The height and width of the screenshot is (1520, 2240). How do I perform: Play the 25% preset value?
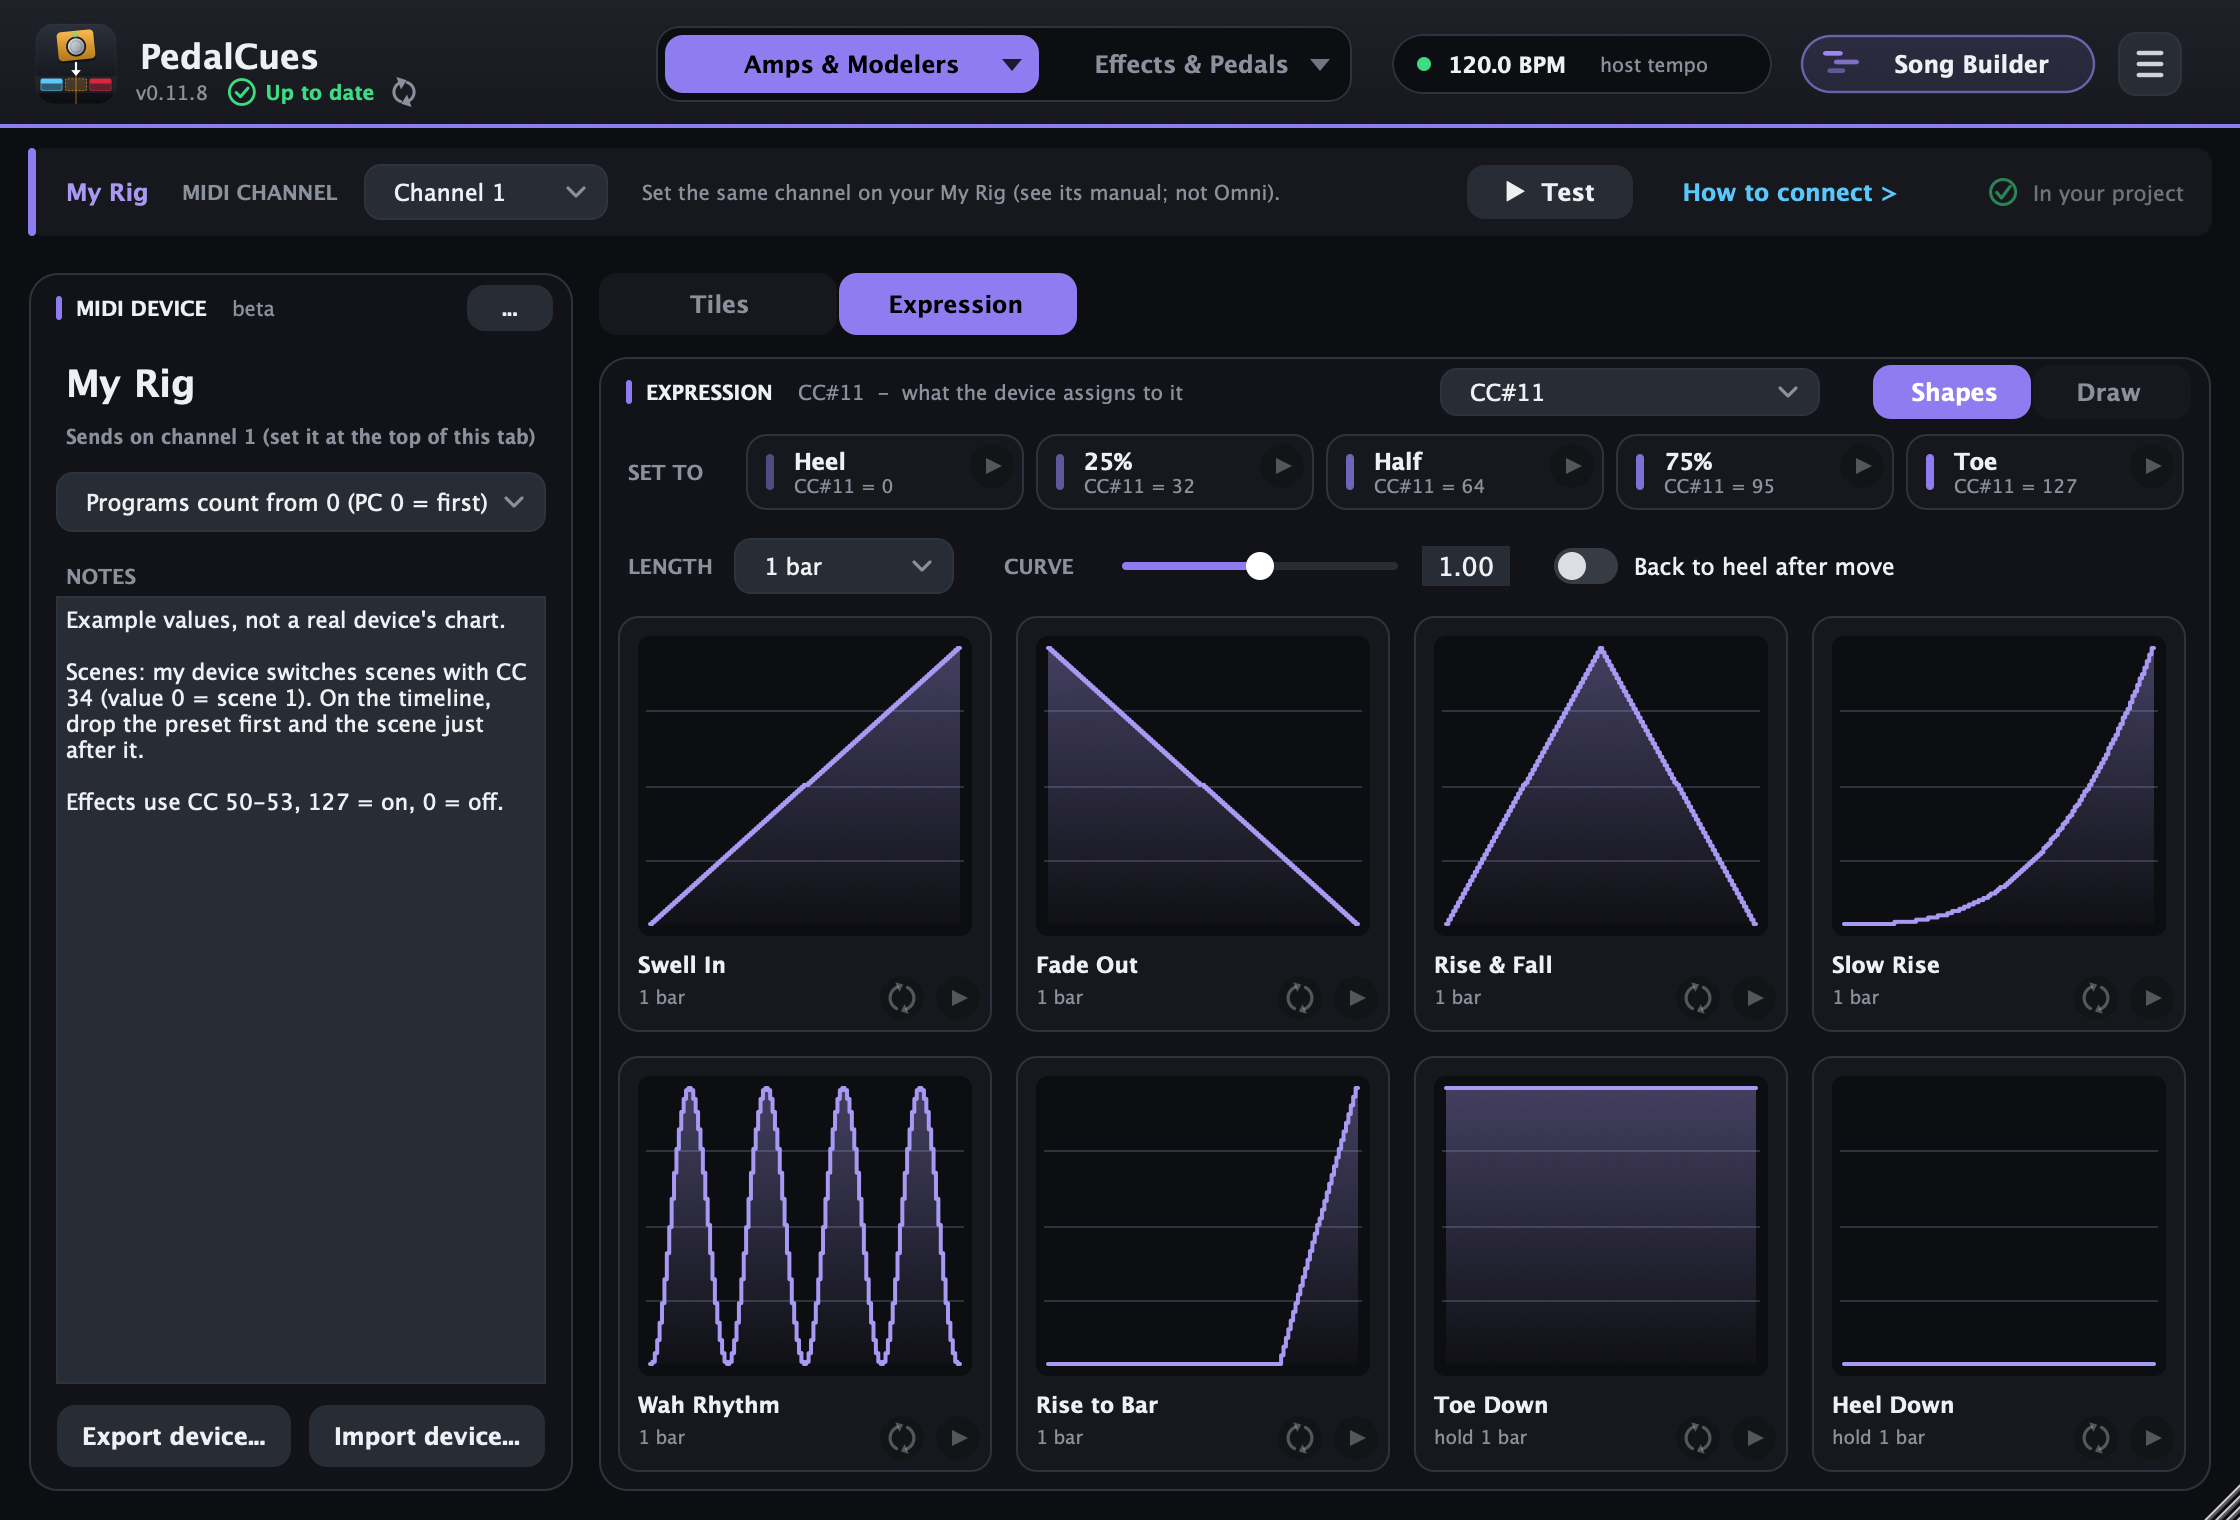pos(1282,466)
